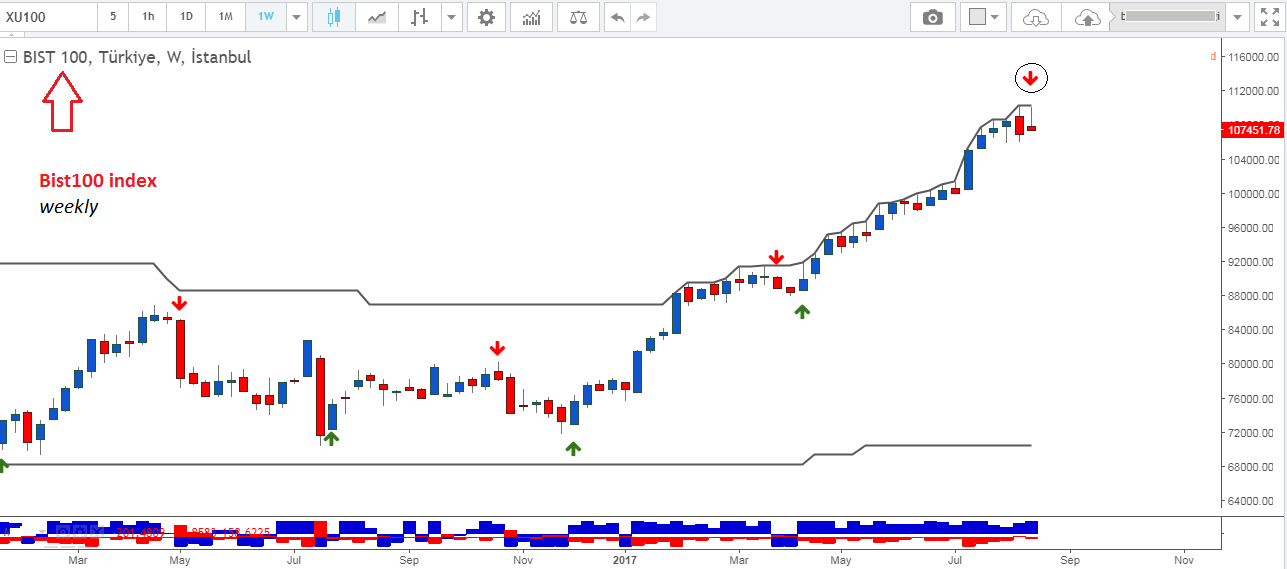Select bar chart style
Image resolution: width=1287 pixels, height=569 pixels.
(x=420, y=17)
